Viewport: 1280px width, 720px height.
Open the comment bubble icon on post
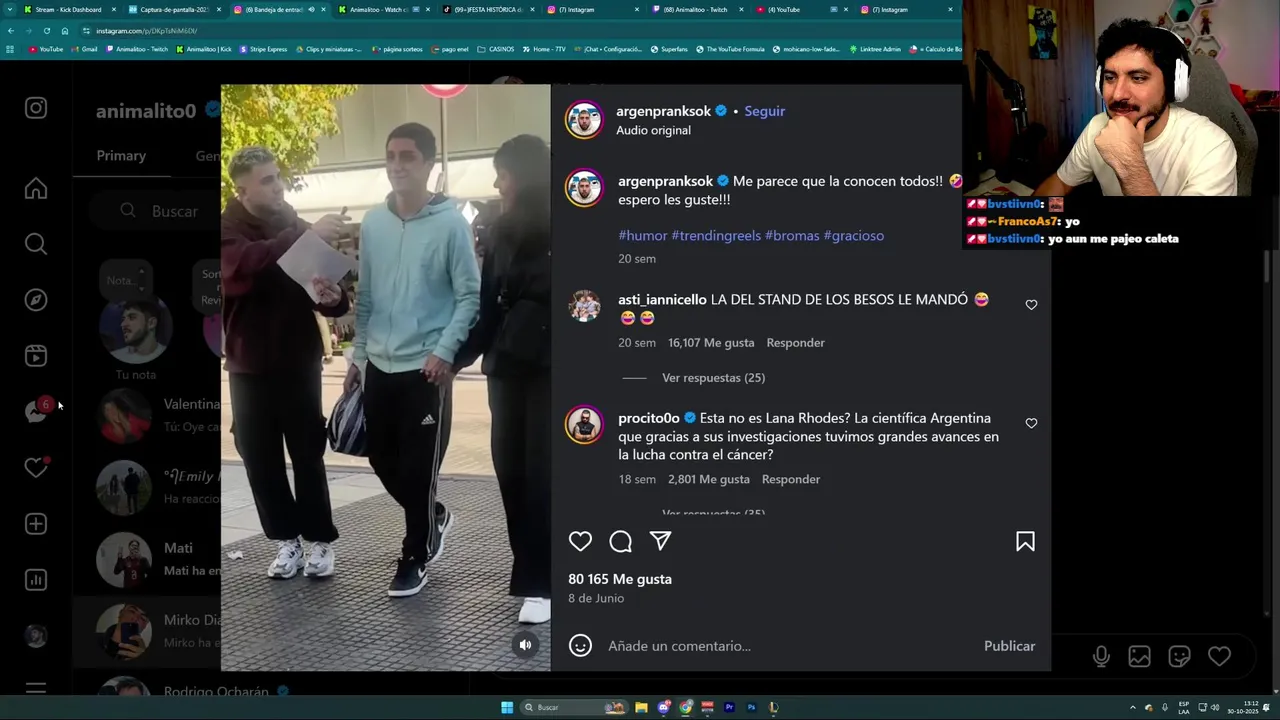click(620, 541)
